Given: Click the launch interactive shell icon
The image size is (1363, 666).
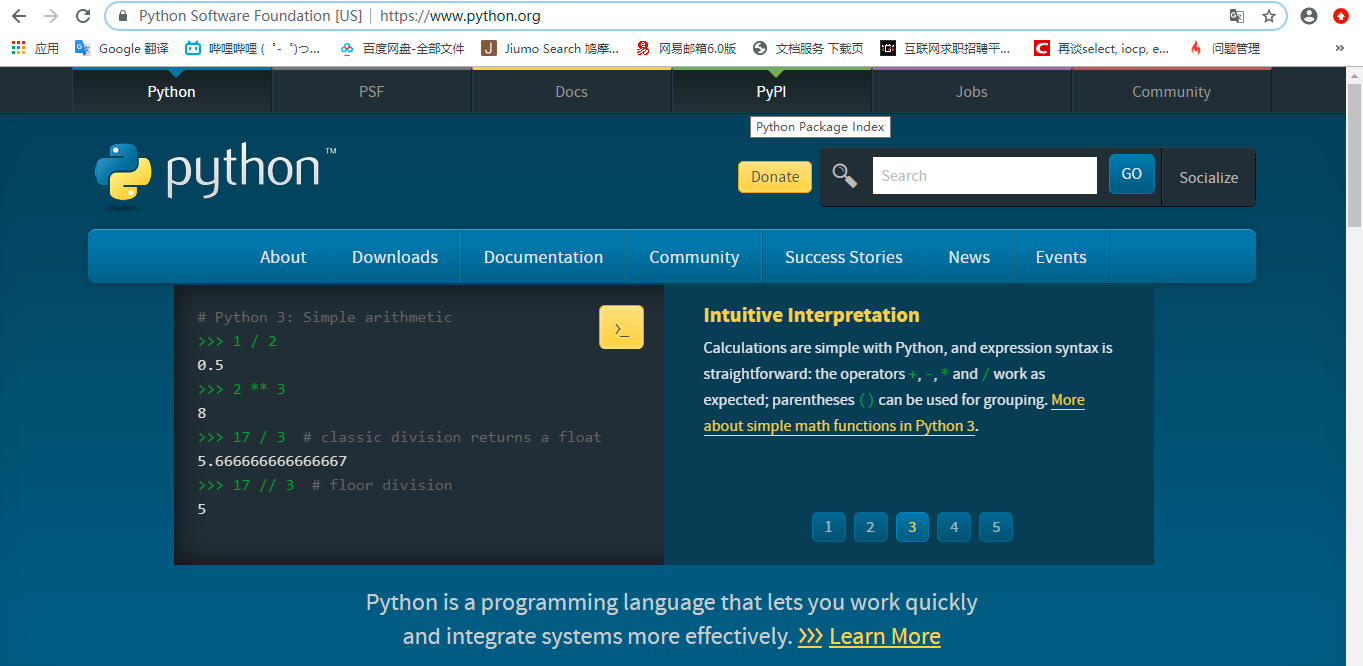Looking at the screenshot, I should tap(621, 328).
